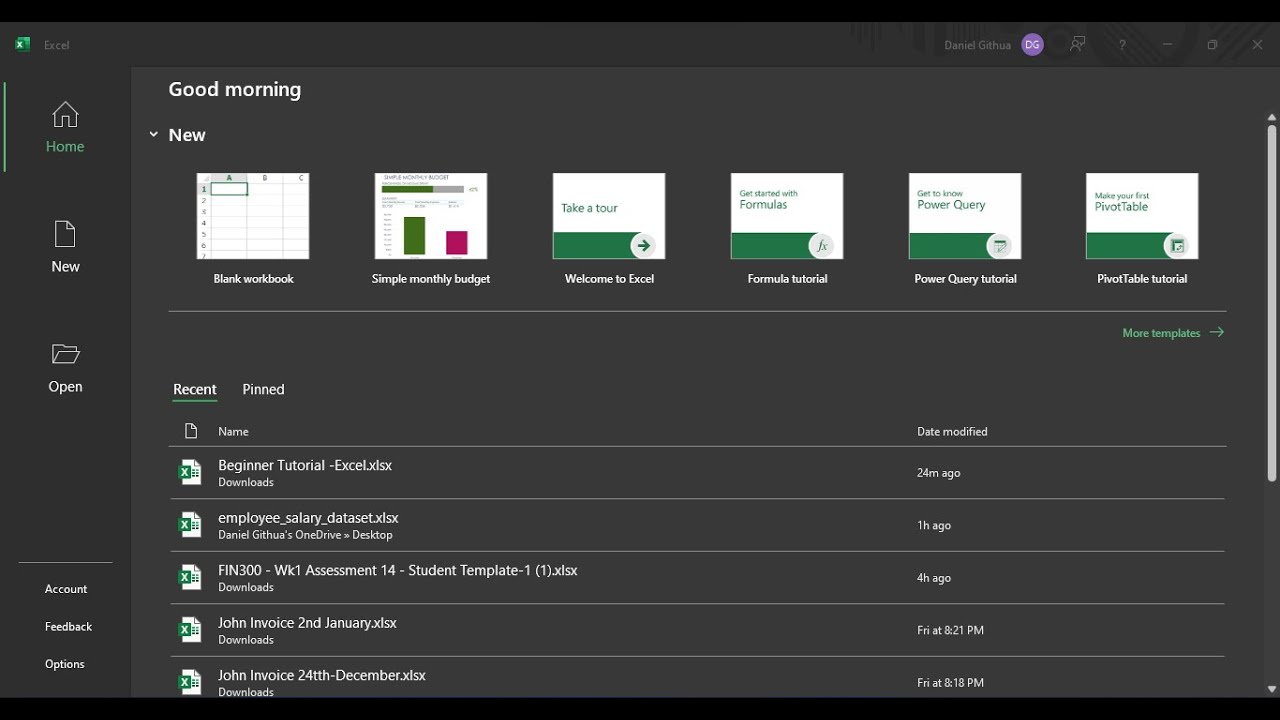Click the New page icon in sidebar
The image size is (1280, 720).
pos(65,235)
